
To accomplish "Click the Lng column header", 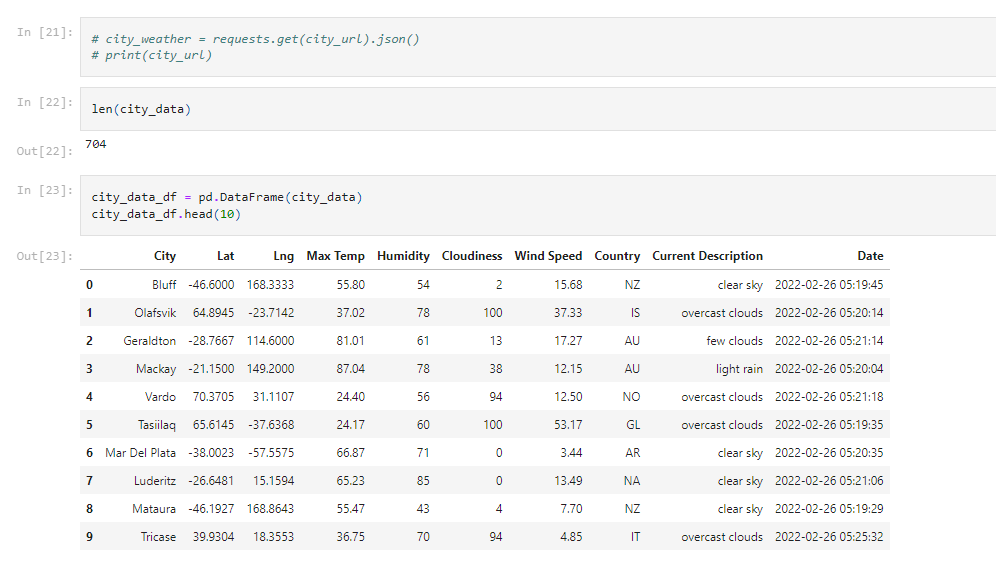I will click(x=283, y=256).
